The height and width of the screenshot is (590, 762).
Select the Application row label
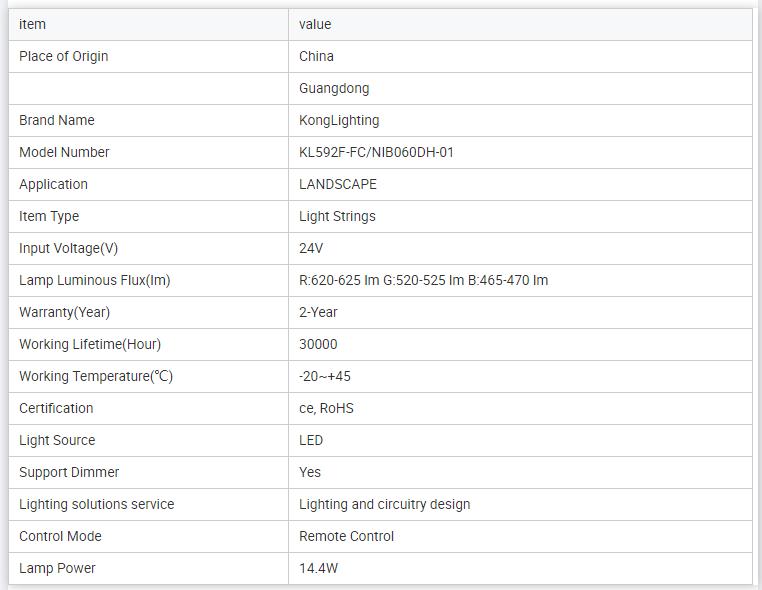pyautogui.click(x=54, y=184)
